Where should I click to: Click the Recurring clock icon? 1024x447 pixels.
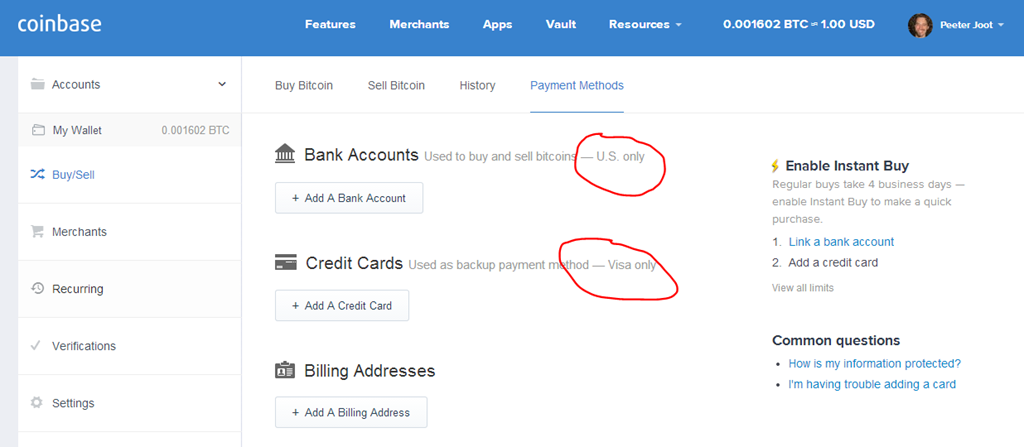[x=38, y=288]
